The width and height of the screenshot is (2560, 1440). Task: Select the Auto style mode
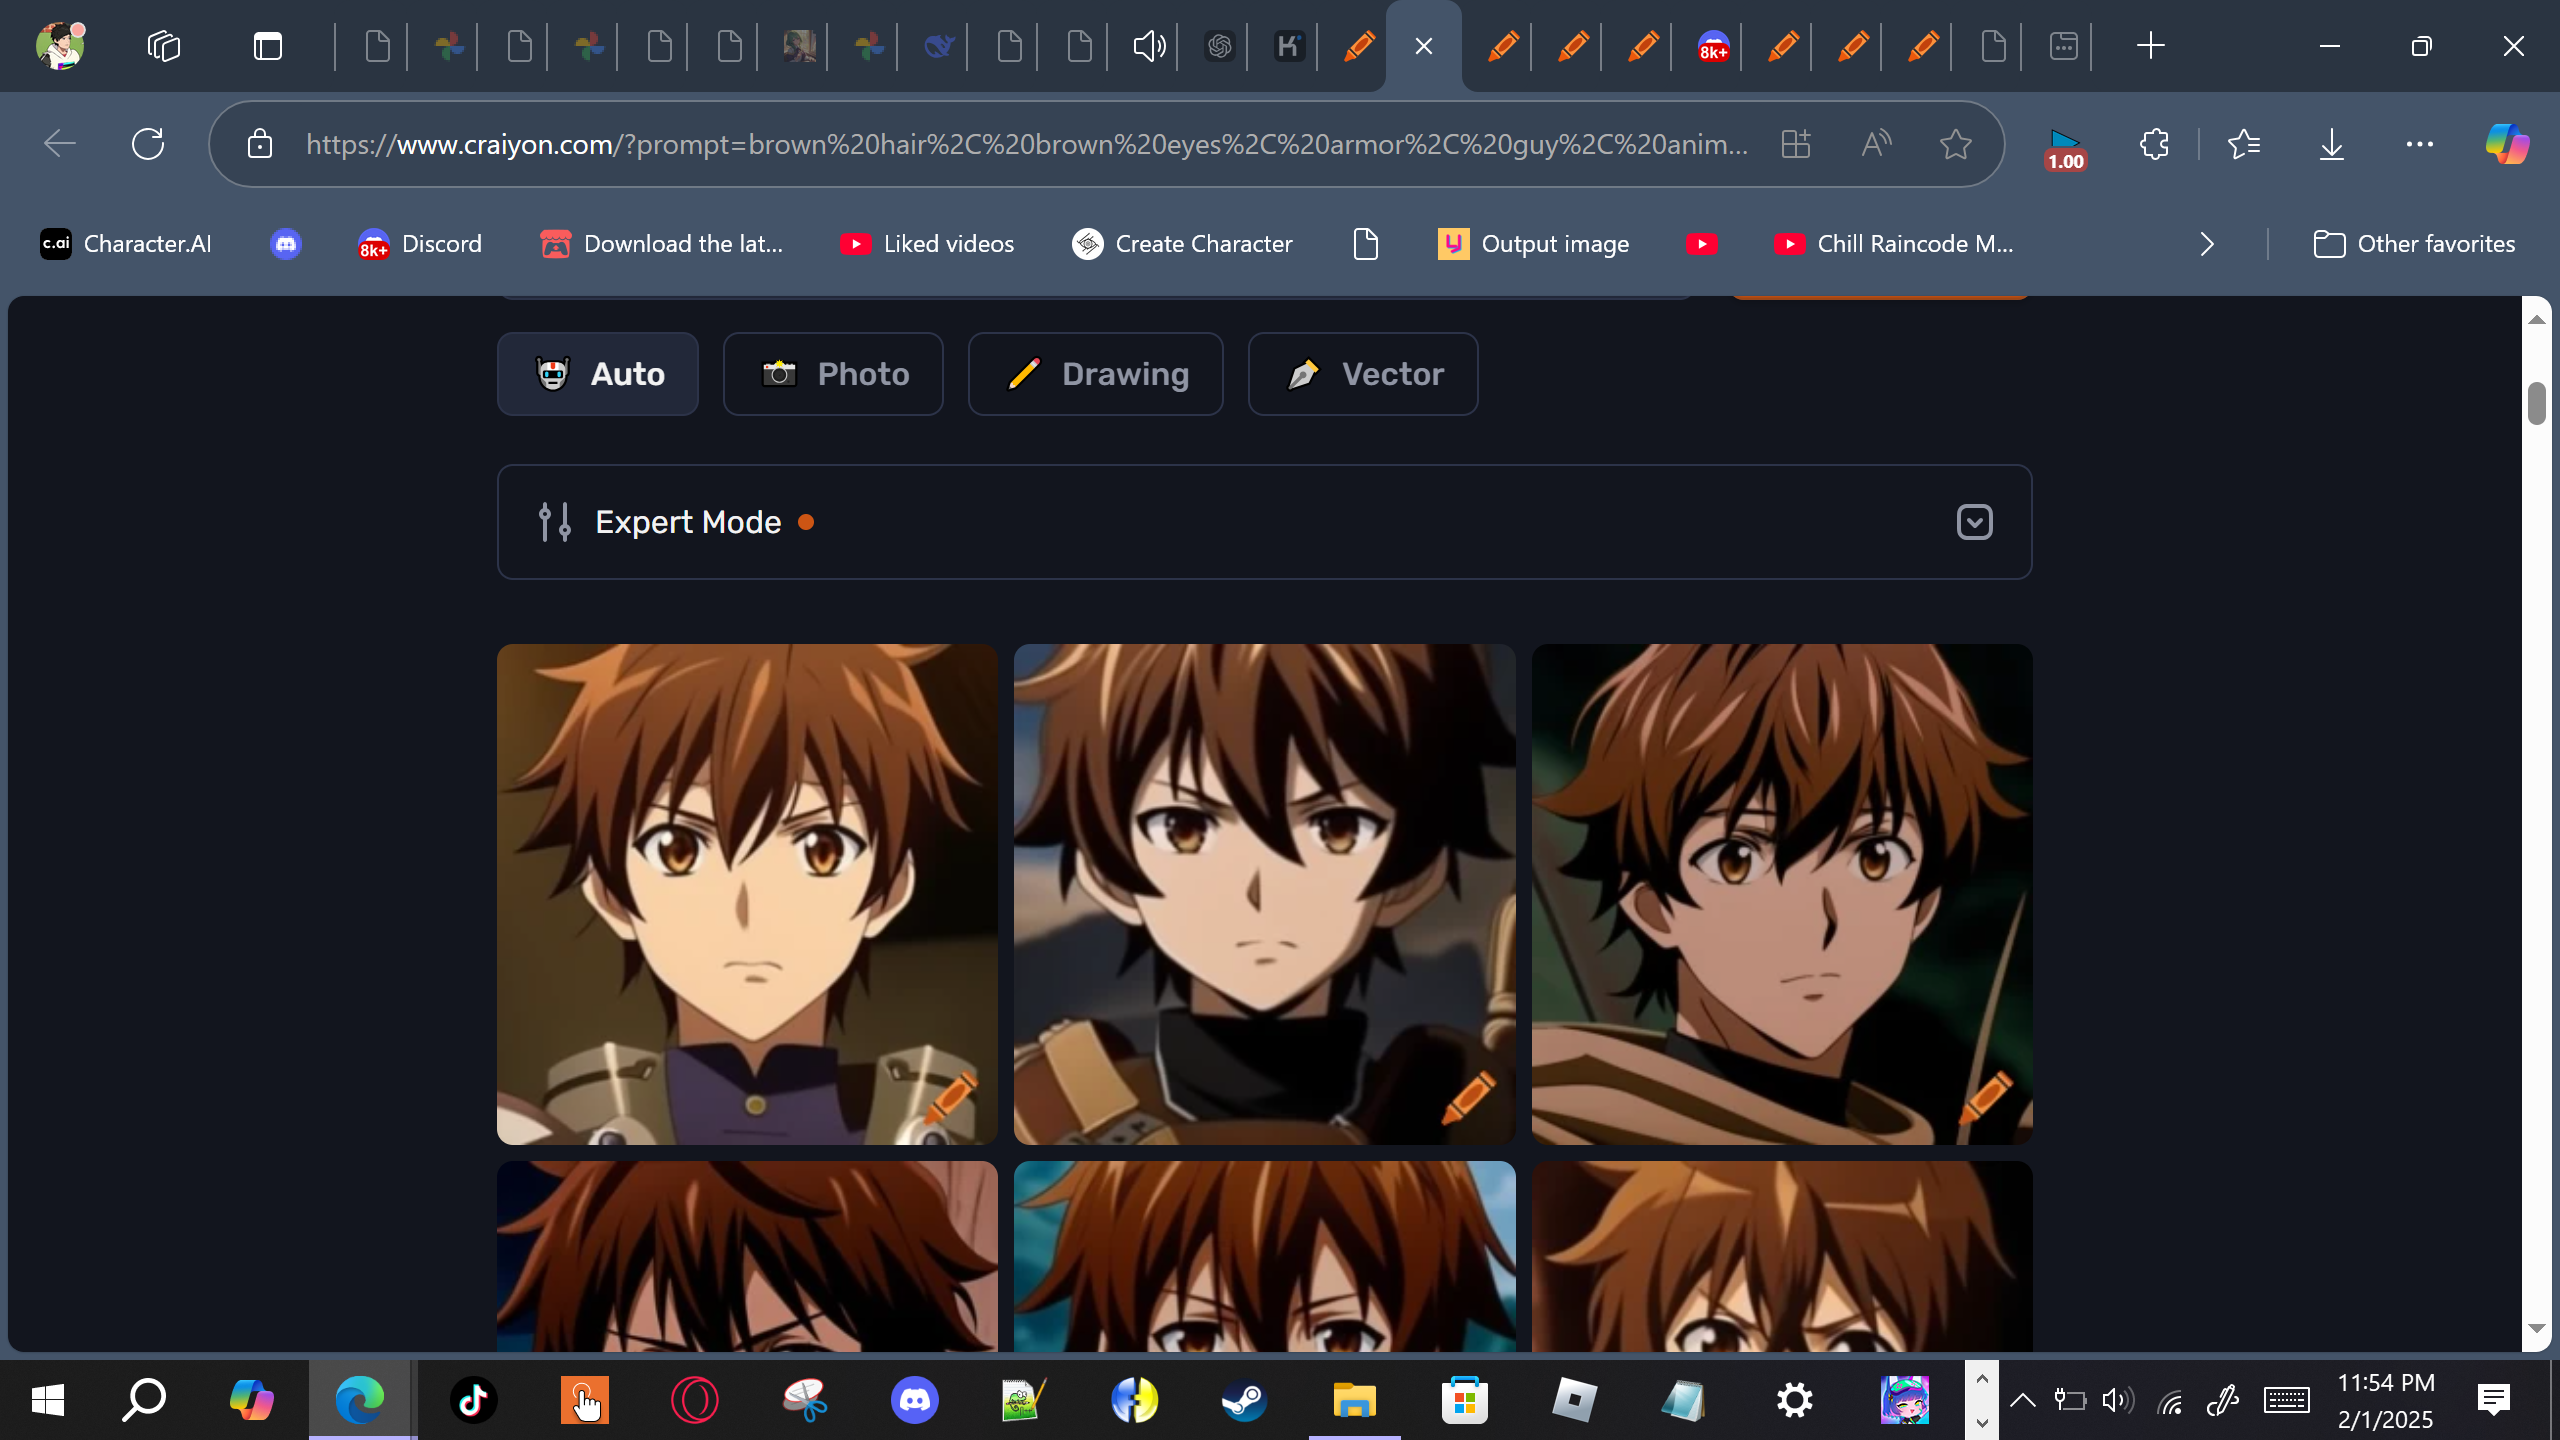click(598, 374)
